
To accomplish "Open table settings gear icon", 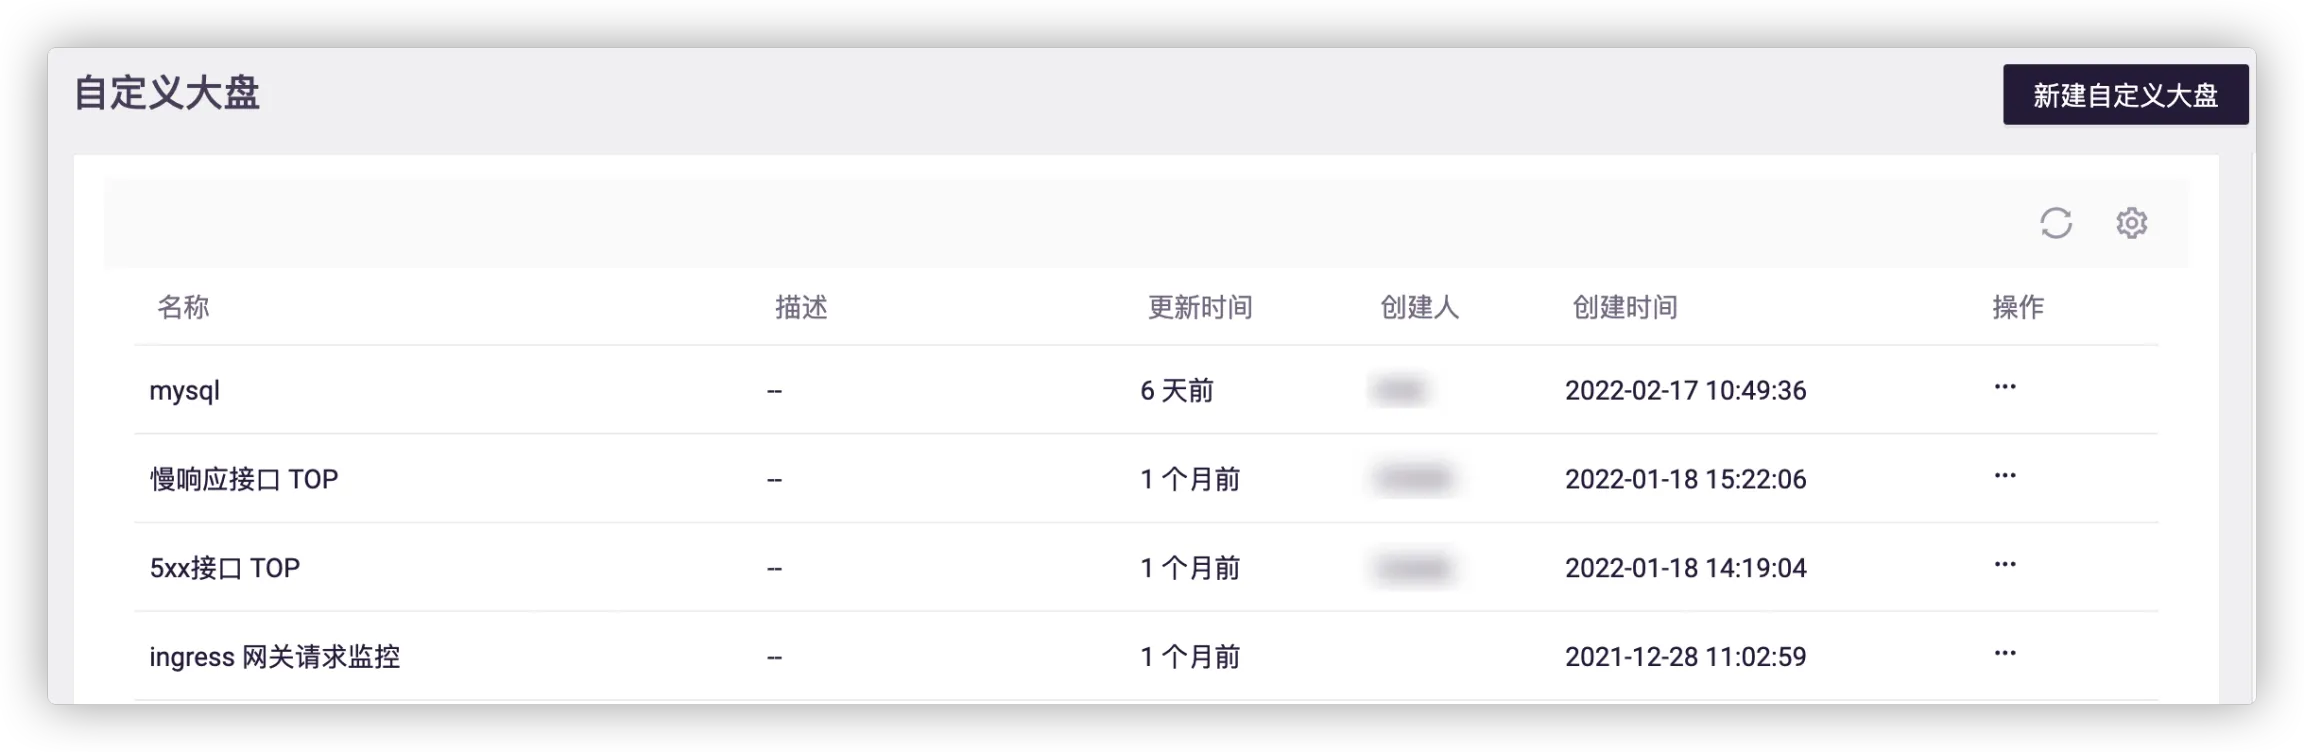I will (x=2131, y=223).
